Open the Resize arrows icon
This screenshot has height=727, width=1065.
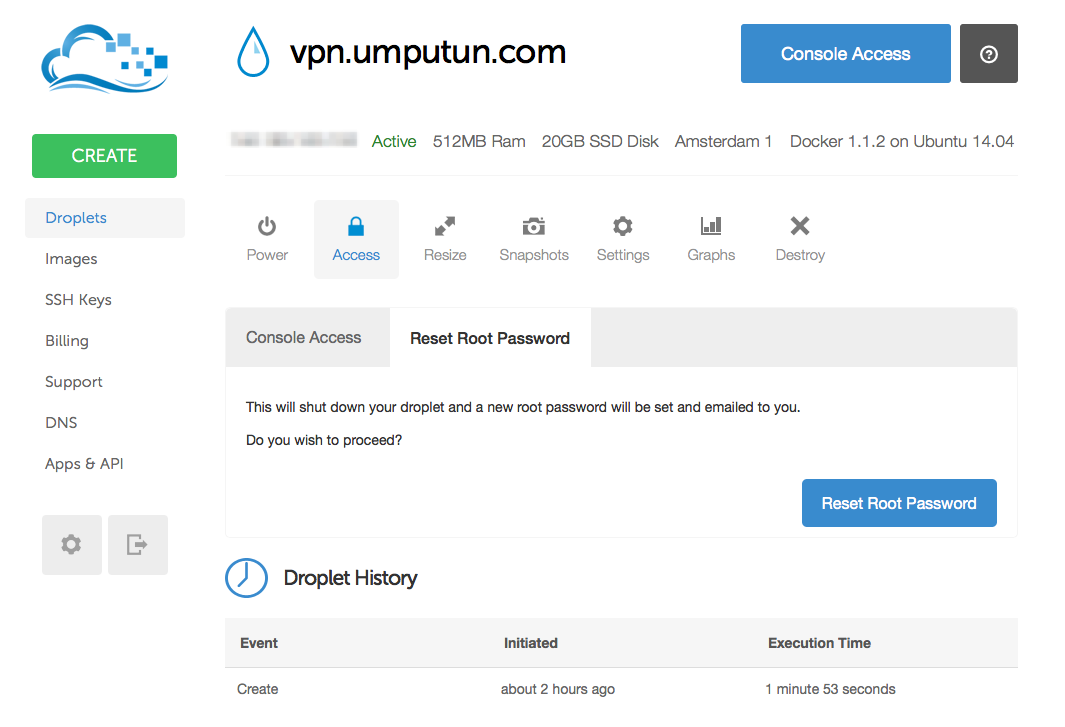tap(445, 227)
